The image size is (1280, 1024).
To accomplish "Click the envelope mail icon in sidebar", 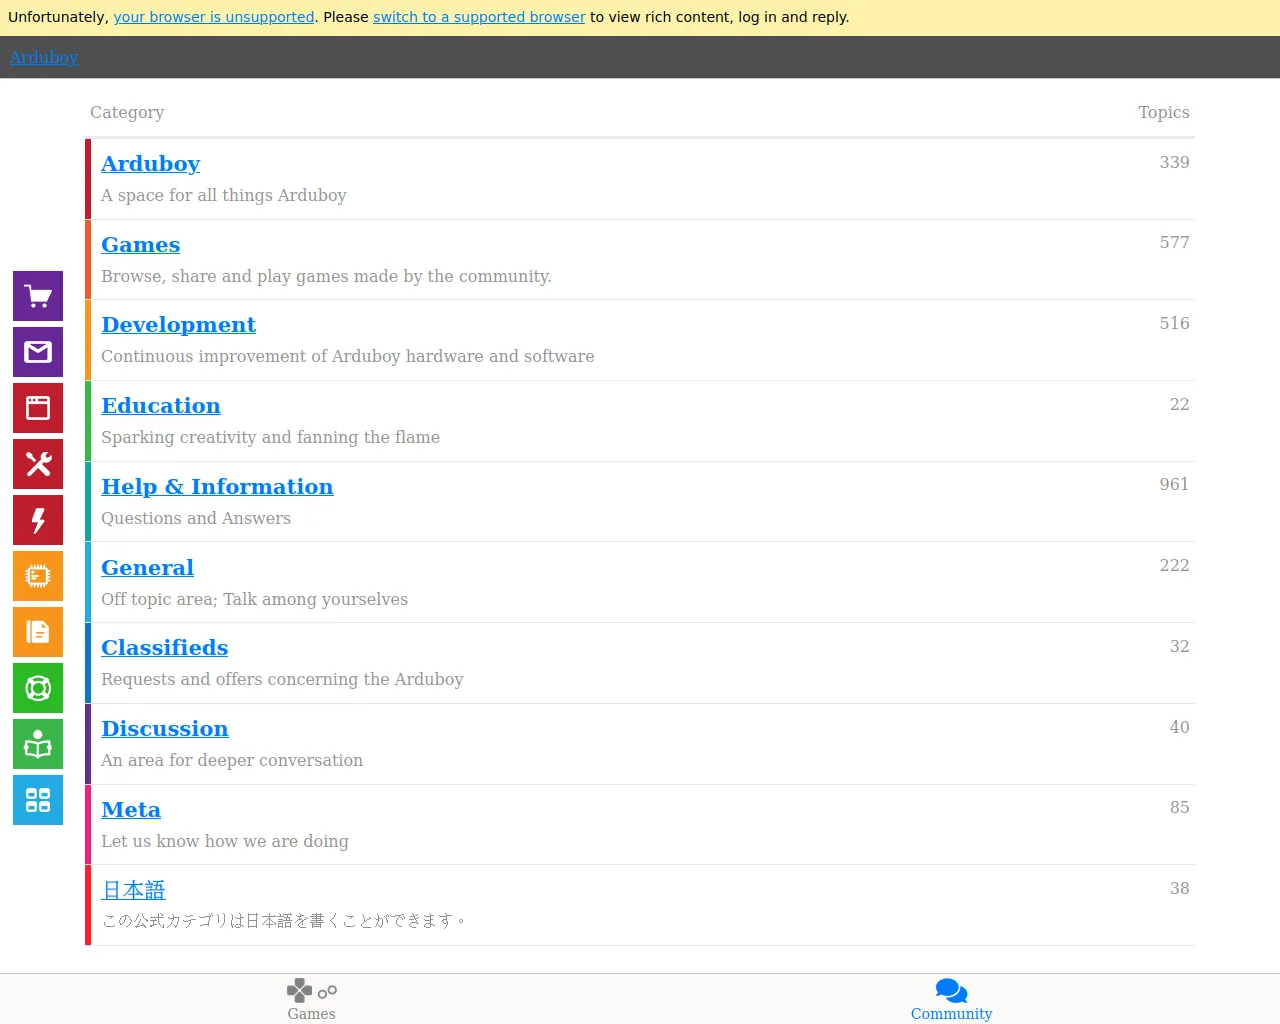I will [x=37, y=352].
